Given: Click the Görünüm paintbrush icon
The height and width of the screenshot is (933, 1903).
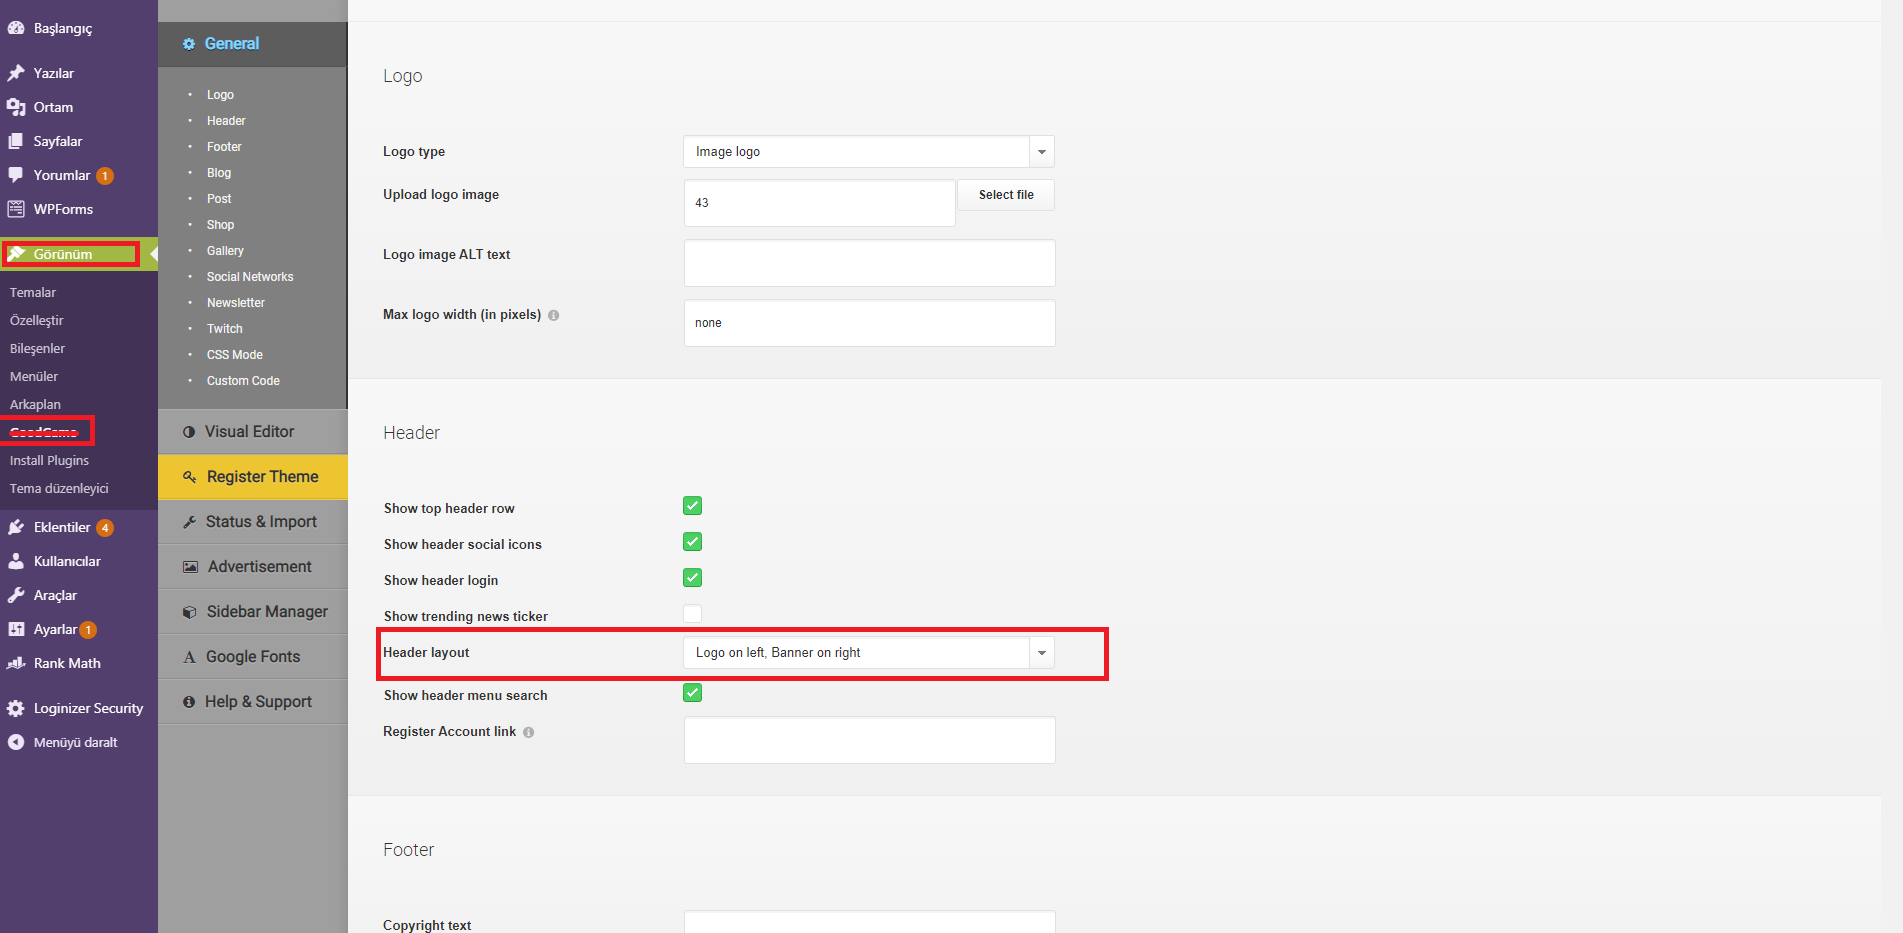Looking at the screenshot, I should coord(16,254).
